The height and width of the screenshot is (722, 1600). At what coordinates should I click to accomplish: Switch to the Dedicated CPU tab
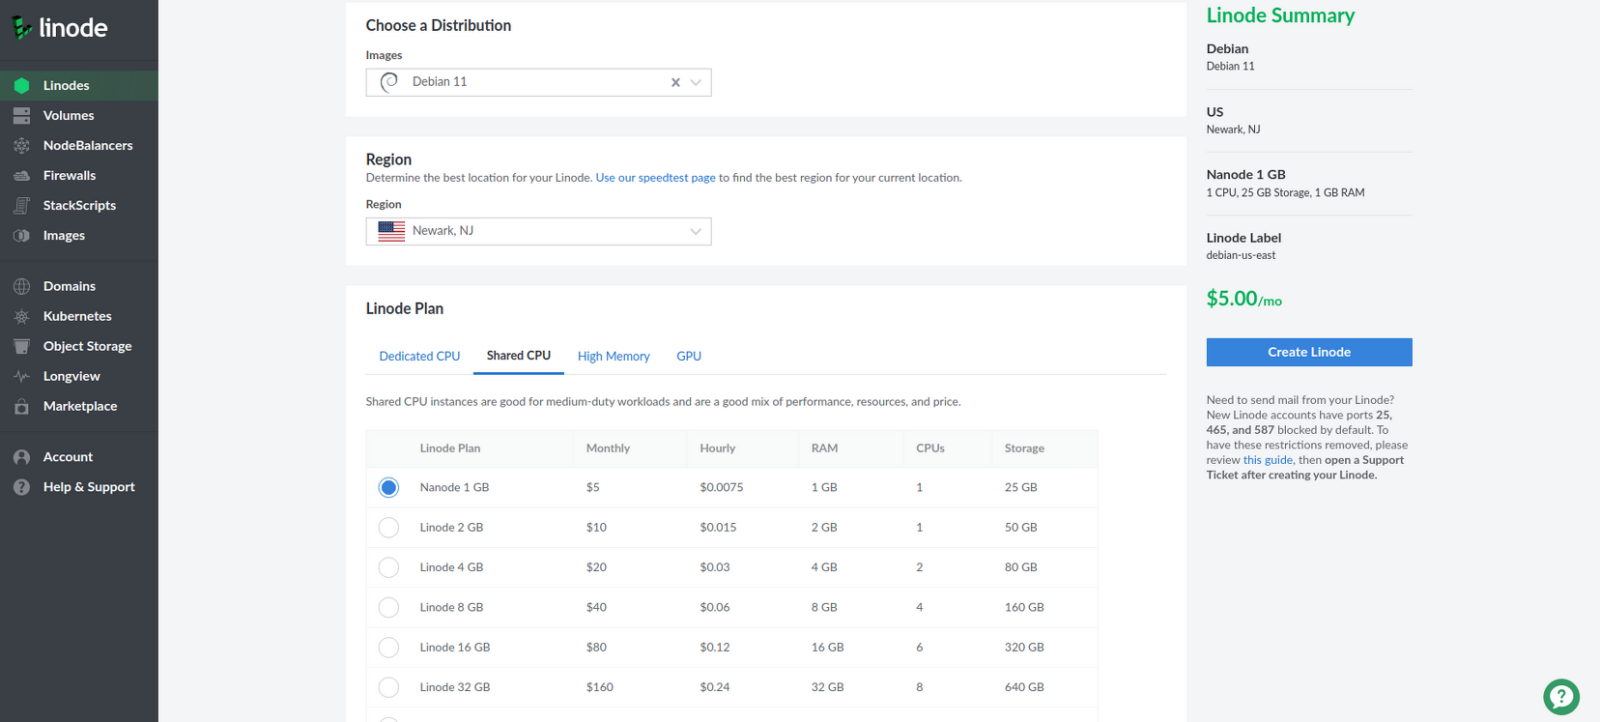[419, 357]
